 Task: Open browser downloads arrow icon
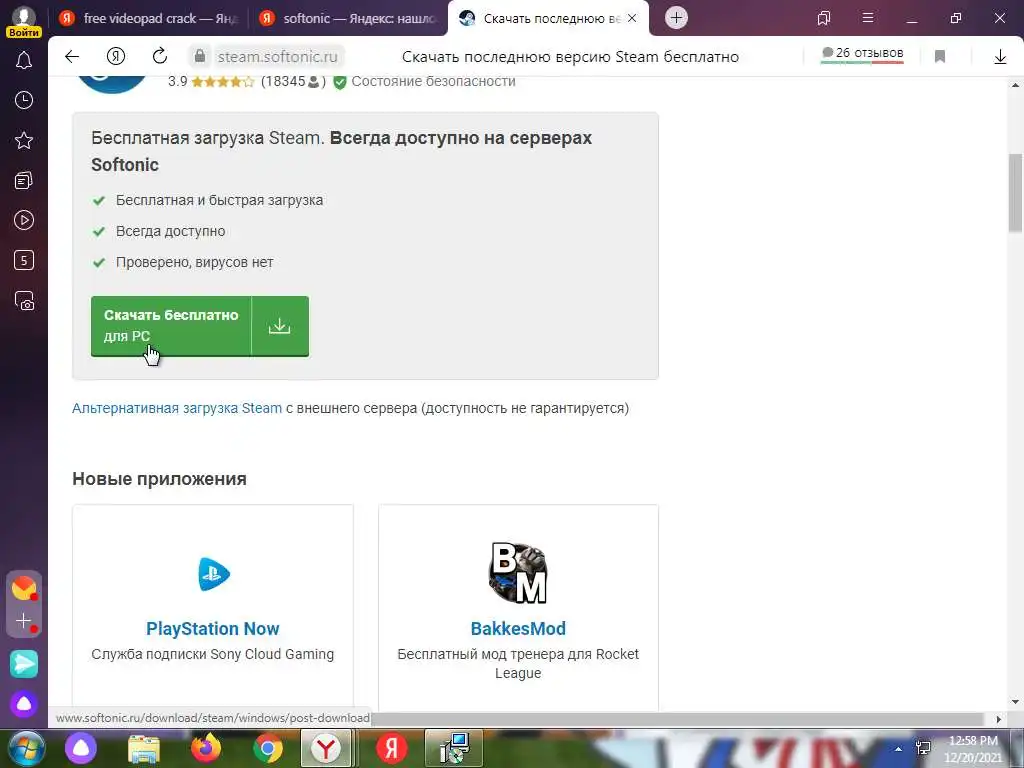(1000, 57)
